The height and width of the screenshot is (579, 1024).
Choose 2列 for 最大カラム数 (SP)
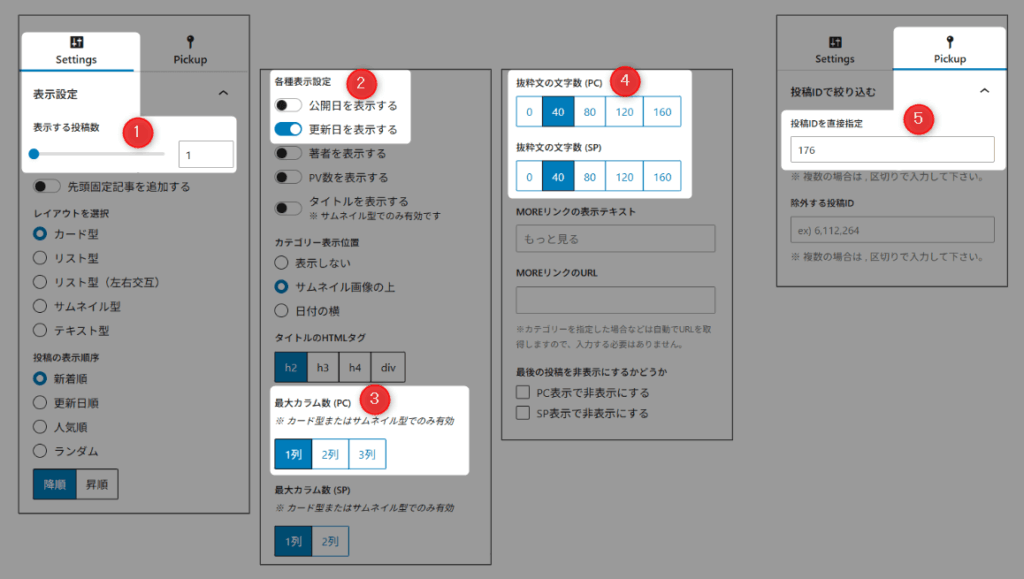click(330, 541)
